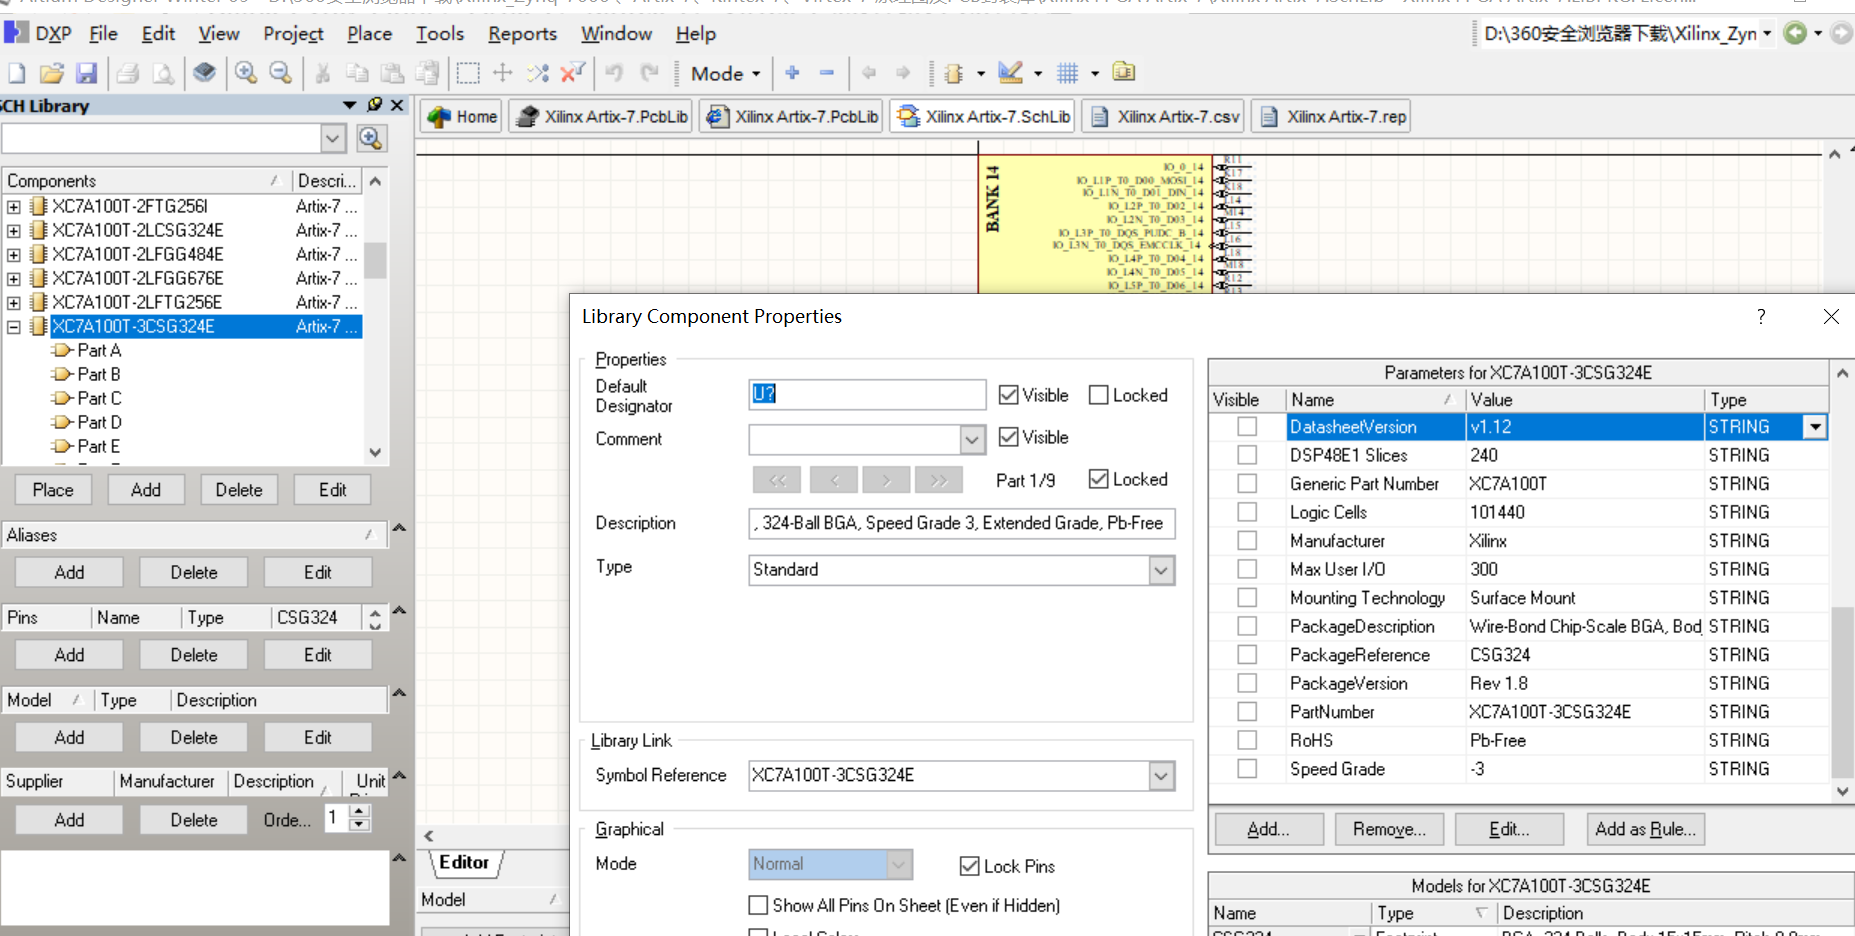Click the find magnifier next to filter
Image resolution: width=1855 pixels, height=936 pixels.
coord(371,138)
